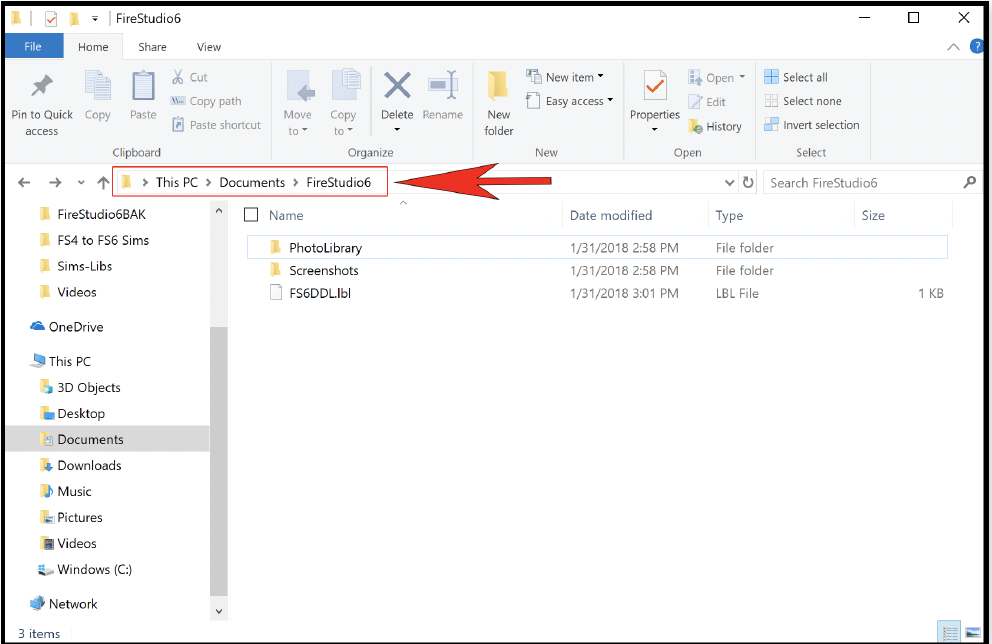Click the Paste clipboard icon
992x644 pixels.
click(x=143, y=86)
